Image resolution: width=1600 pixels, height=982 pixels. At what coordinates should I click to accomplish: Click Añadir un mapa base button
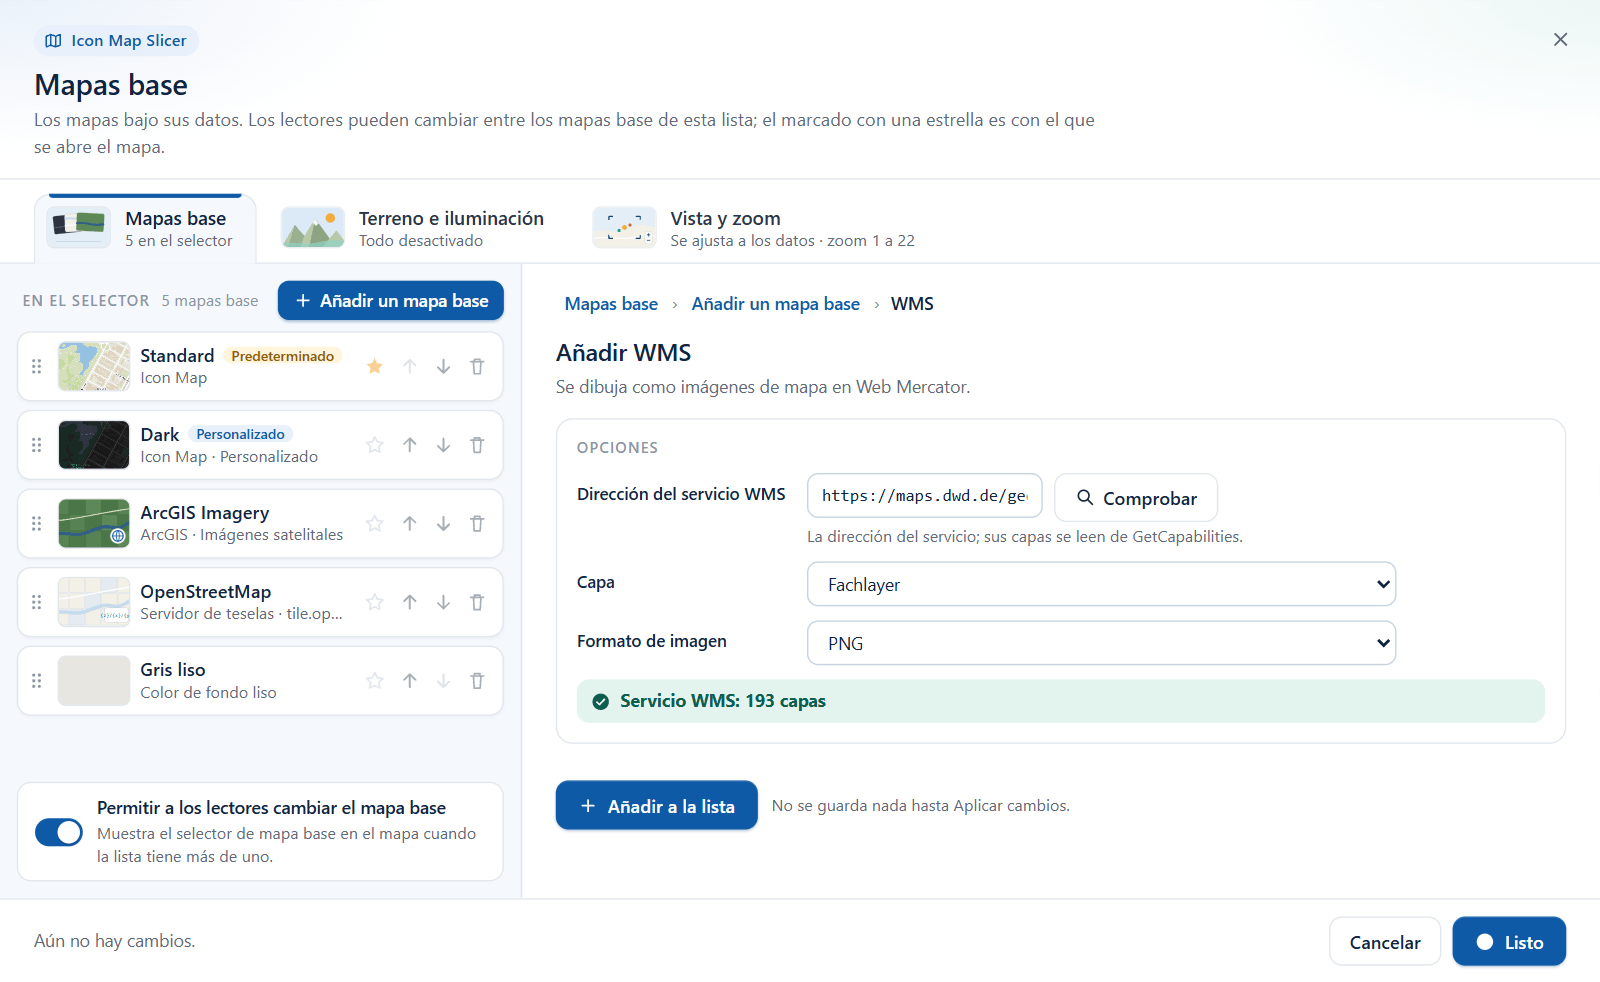(391, 301)
